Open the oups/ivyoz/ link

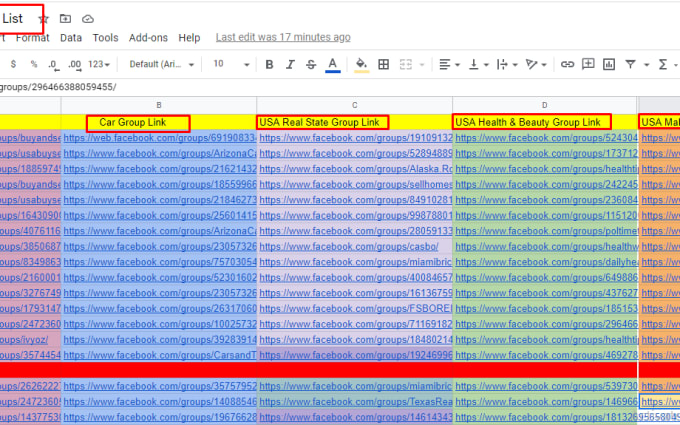click(24, 340)
